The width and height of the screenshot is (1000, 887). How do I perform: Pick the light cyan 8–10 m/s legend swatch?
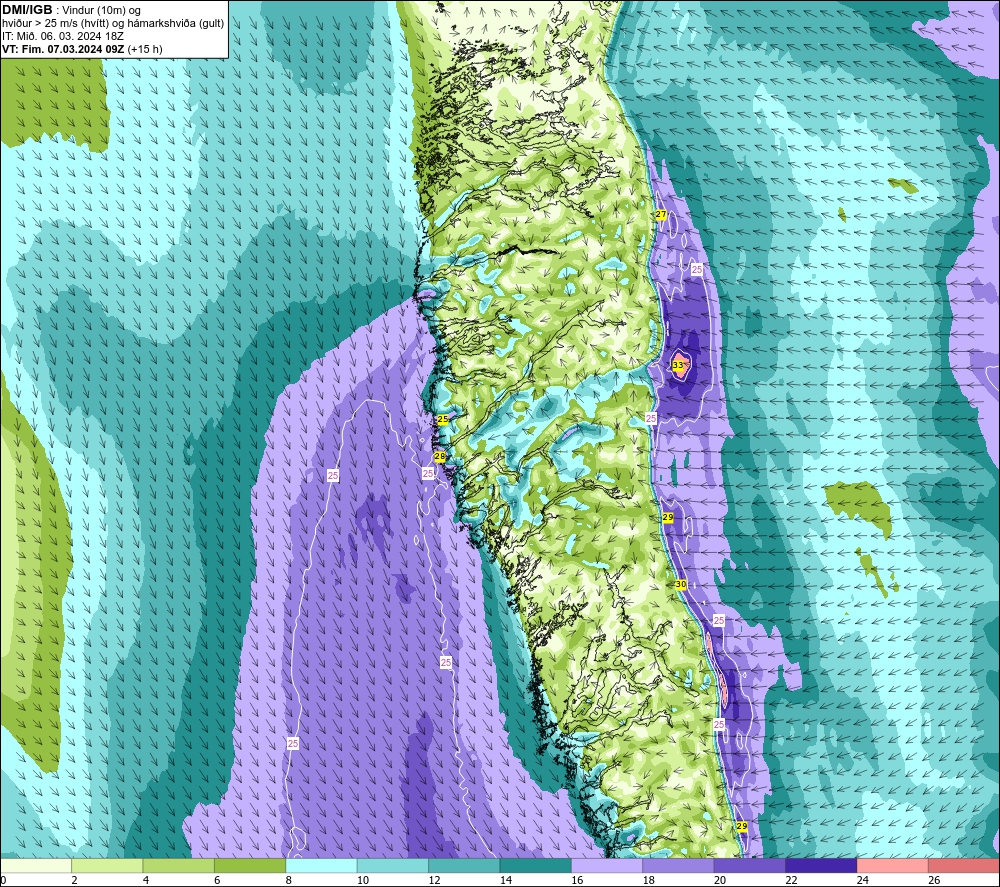[x=321, y=866]
